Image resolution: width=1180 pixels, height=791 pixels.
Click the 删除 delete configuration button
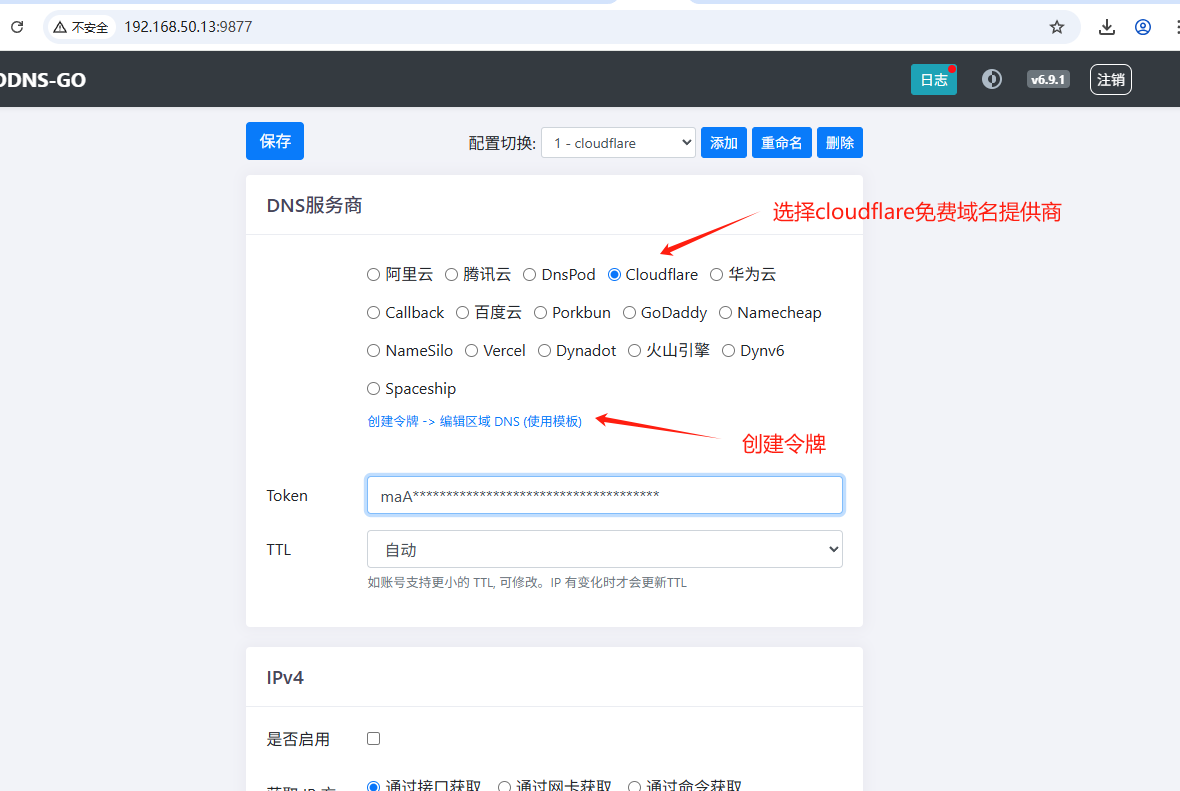pyautogui.click(x=839, y=142)
